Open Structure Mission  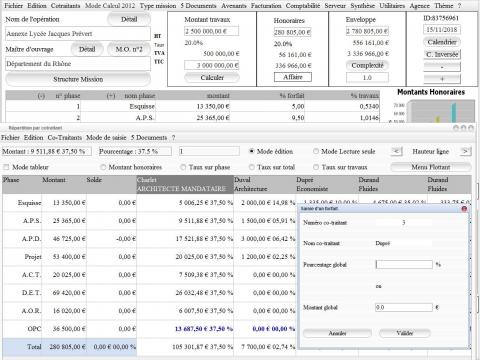click(x=78, y=79)
